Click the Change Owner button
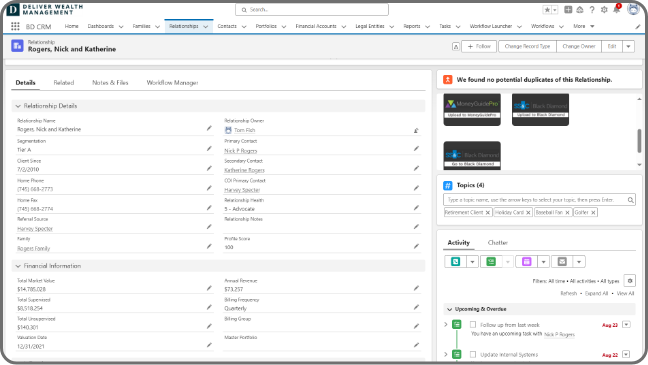Viewport: 648px width, 365px height. coord(579,47)
